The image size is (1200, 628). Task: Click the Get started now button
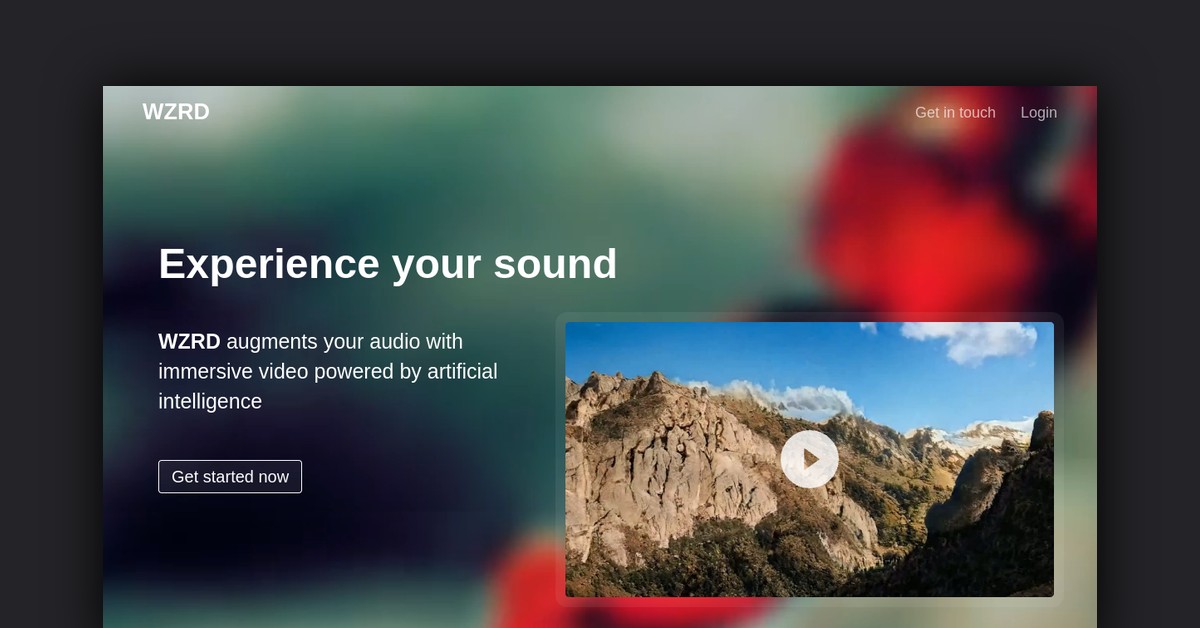coord(230,477)
